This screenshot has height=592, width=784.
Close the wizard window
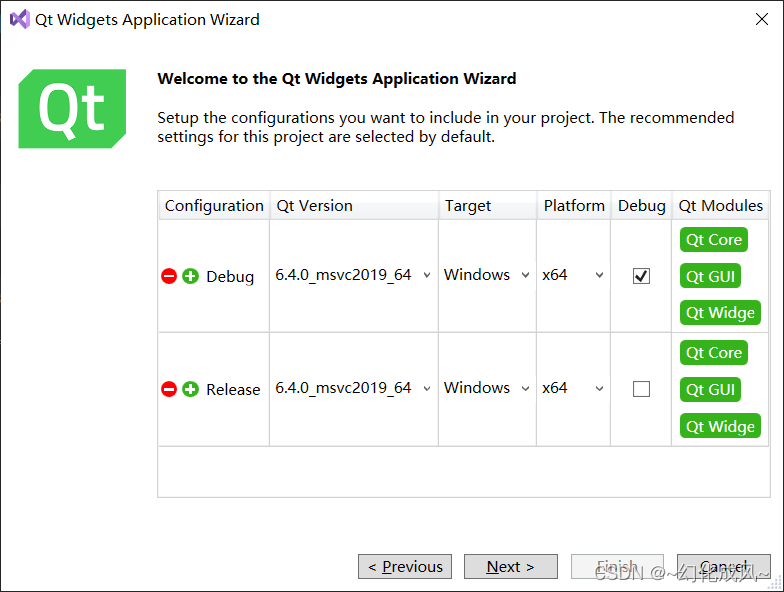(x=759, y=19)
